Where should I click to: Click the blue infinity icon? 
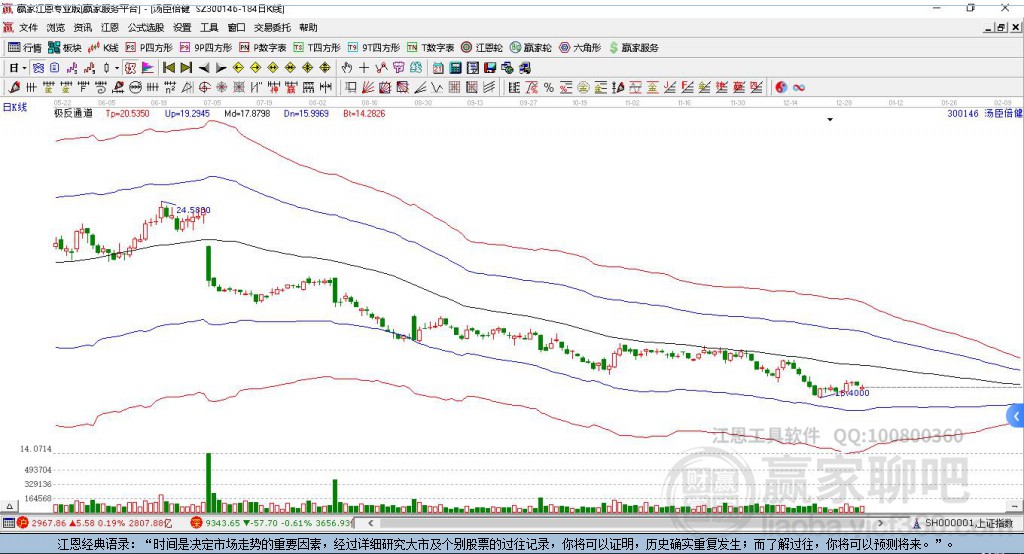click(x=799, y=88)
